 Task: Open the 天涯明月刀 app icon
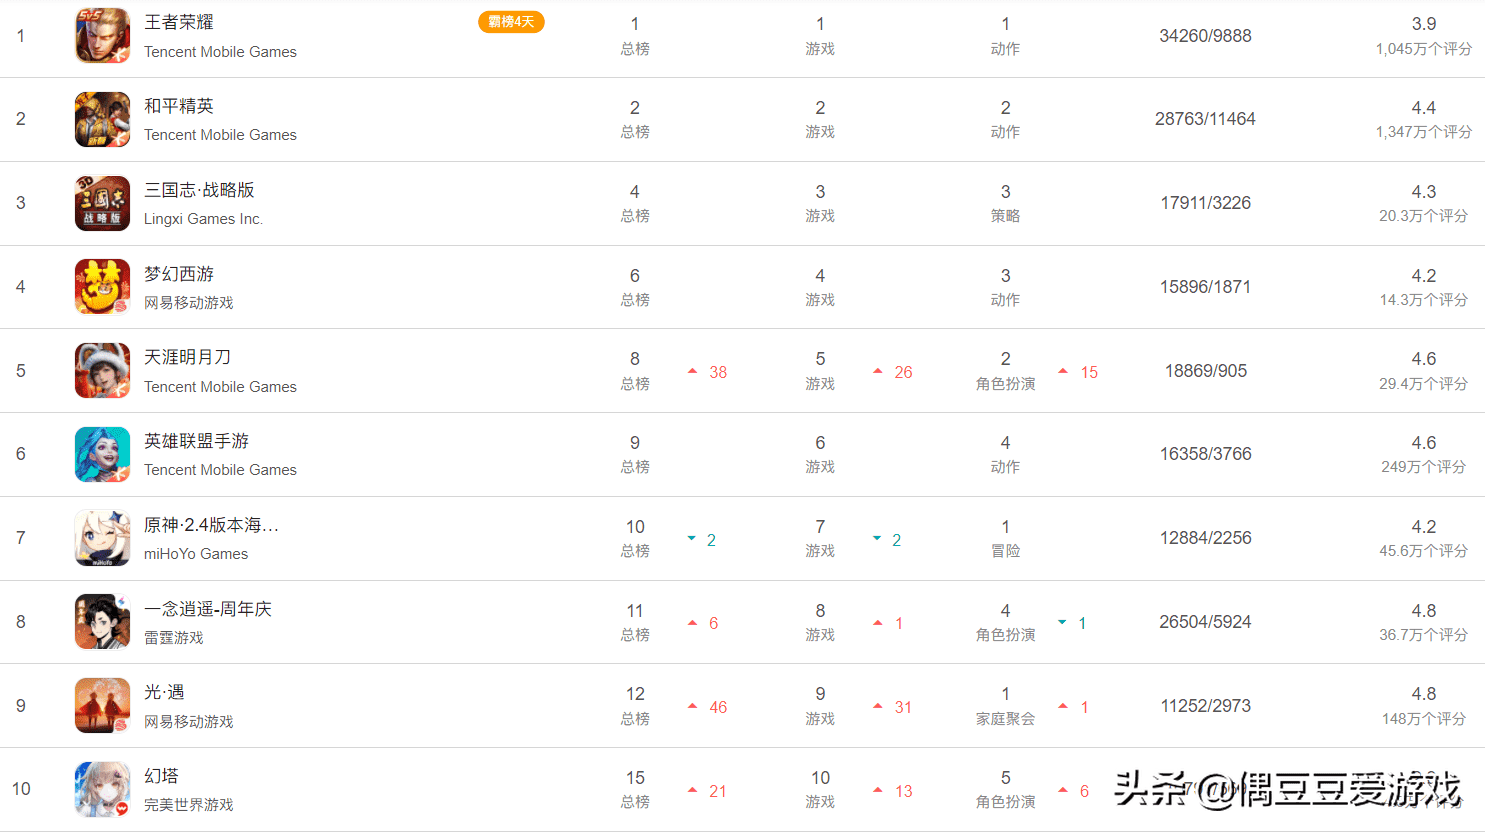(x=102, y=371)
